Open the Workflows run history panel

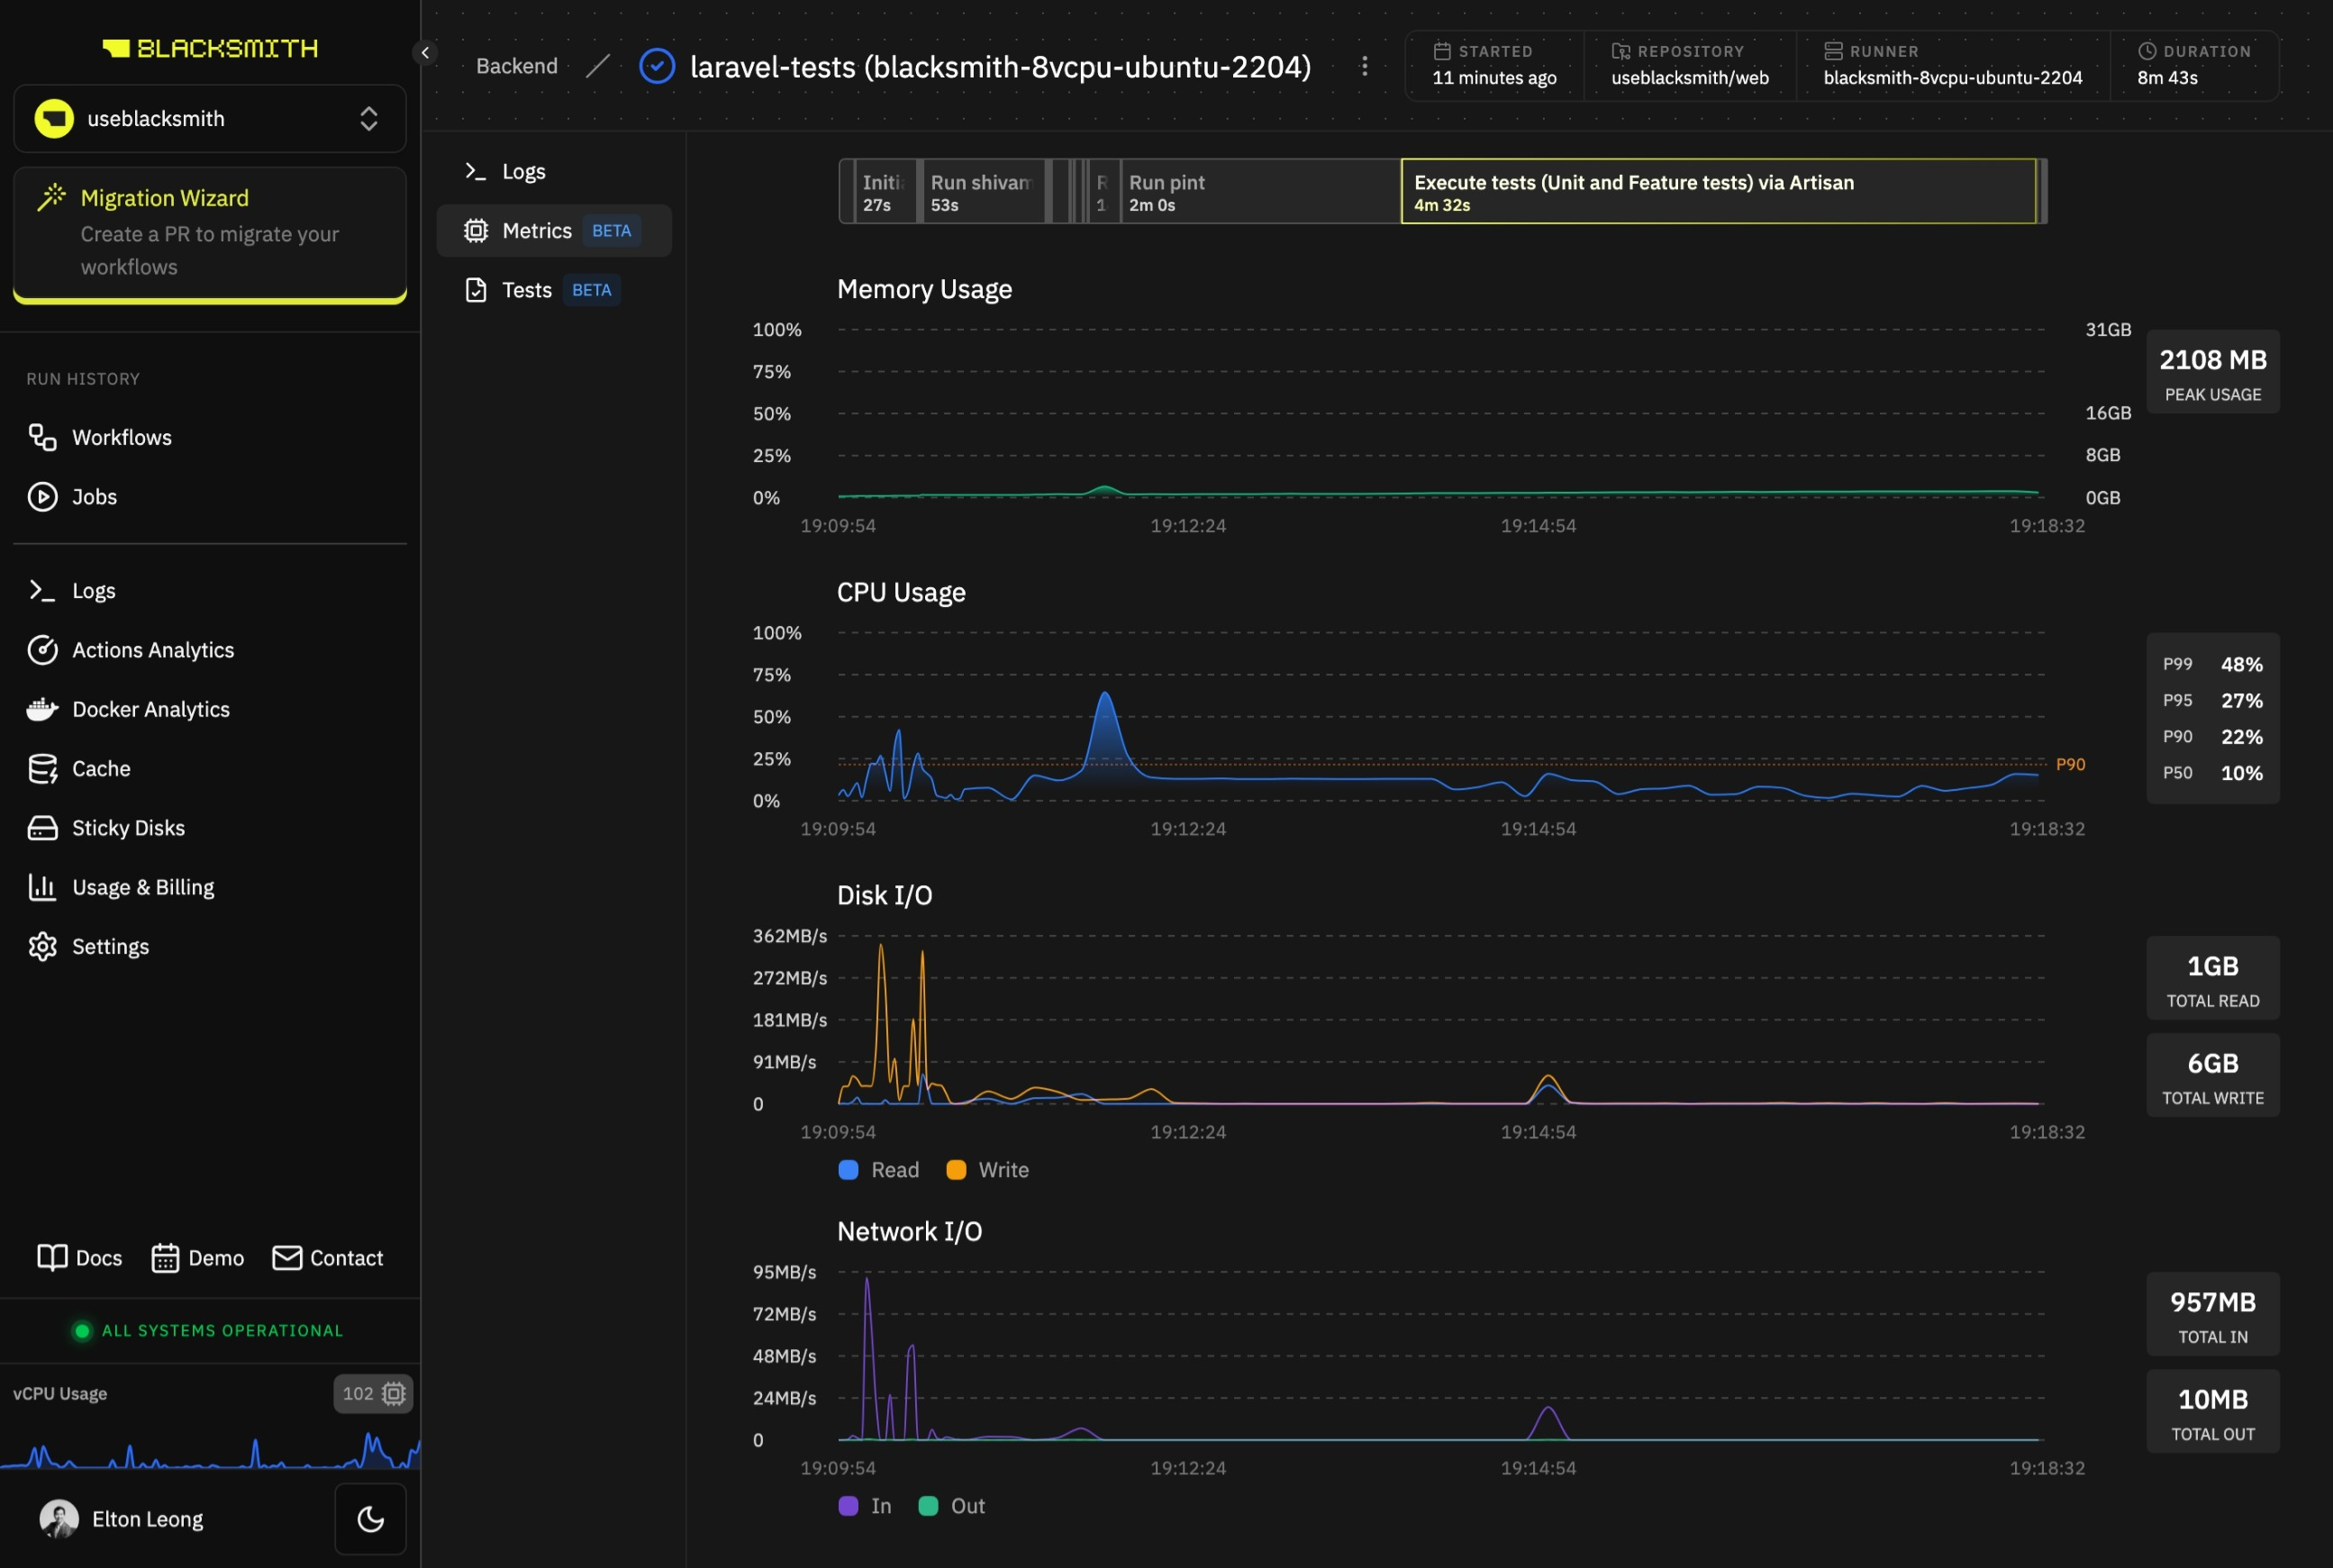(121, 437)
